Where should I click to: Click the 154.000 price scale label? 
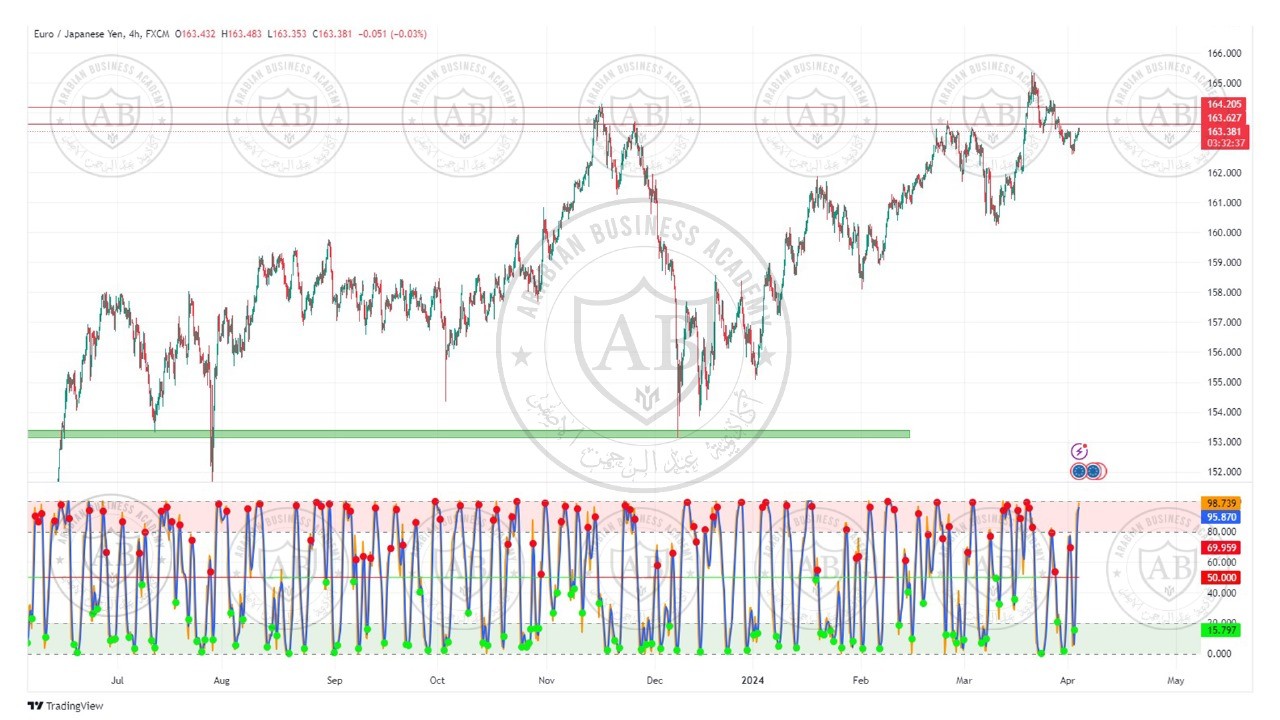point(1224,412)
